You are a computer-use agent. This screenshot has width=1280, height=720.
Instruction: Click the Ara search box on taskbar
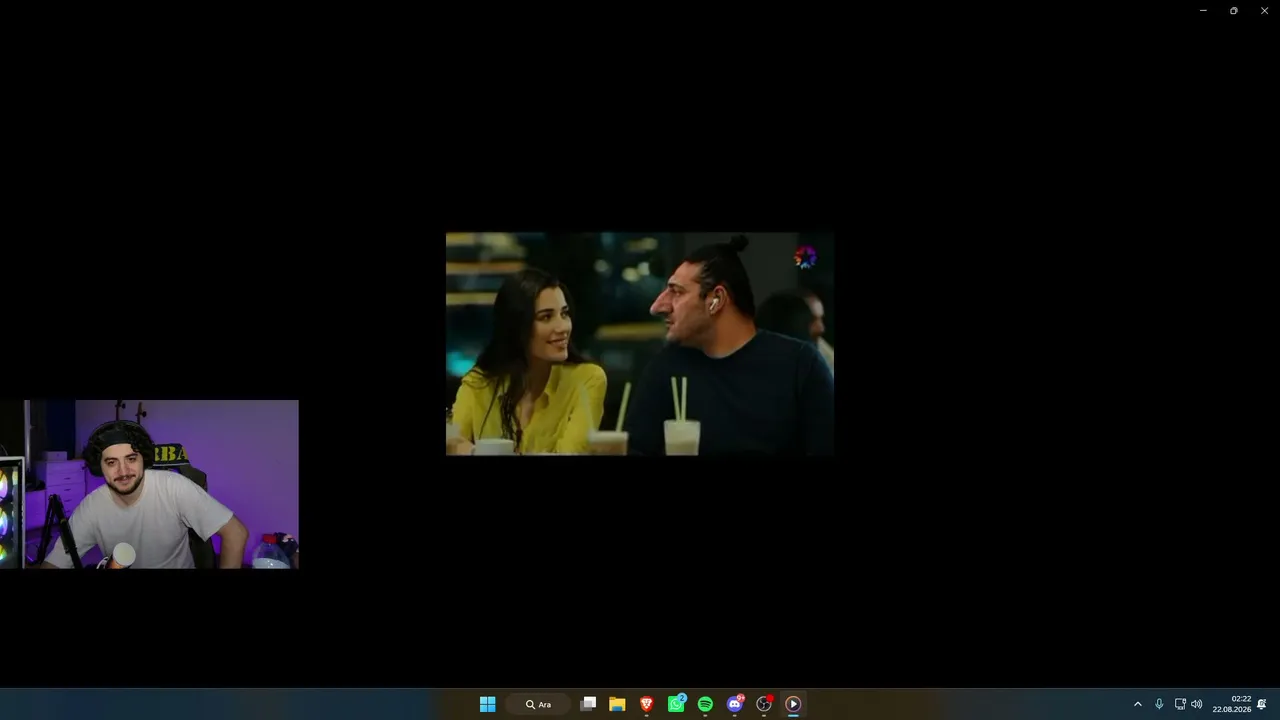(x=539, y=704)
